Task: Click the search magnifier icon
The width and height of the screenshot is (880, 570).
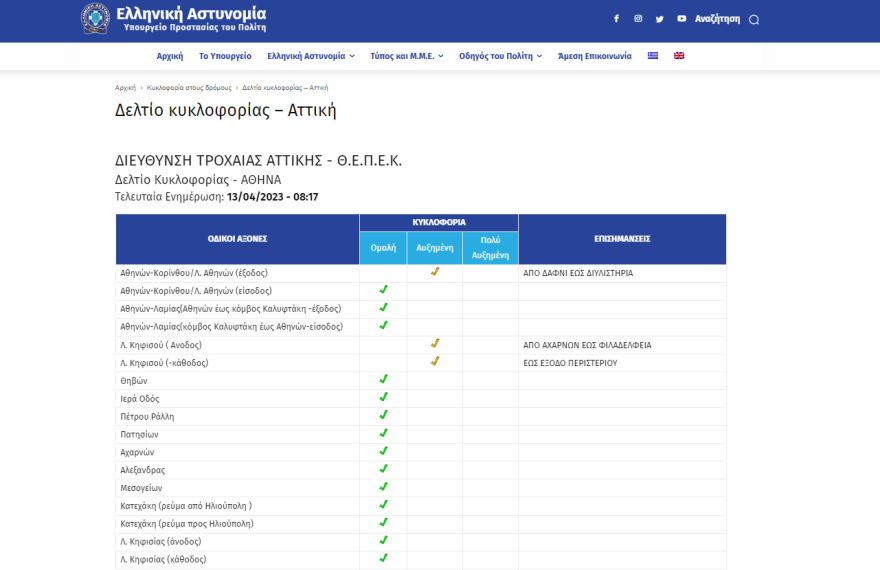Action: [754, 20]
